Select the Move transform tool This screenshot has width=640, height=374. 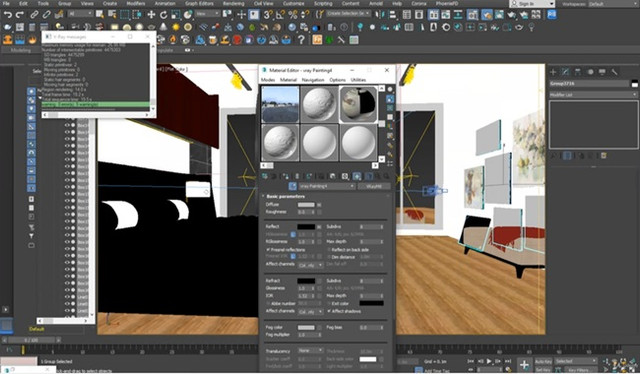[x=151, y=15]
